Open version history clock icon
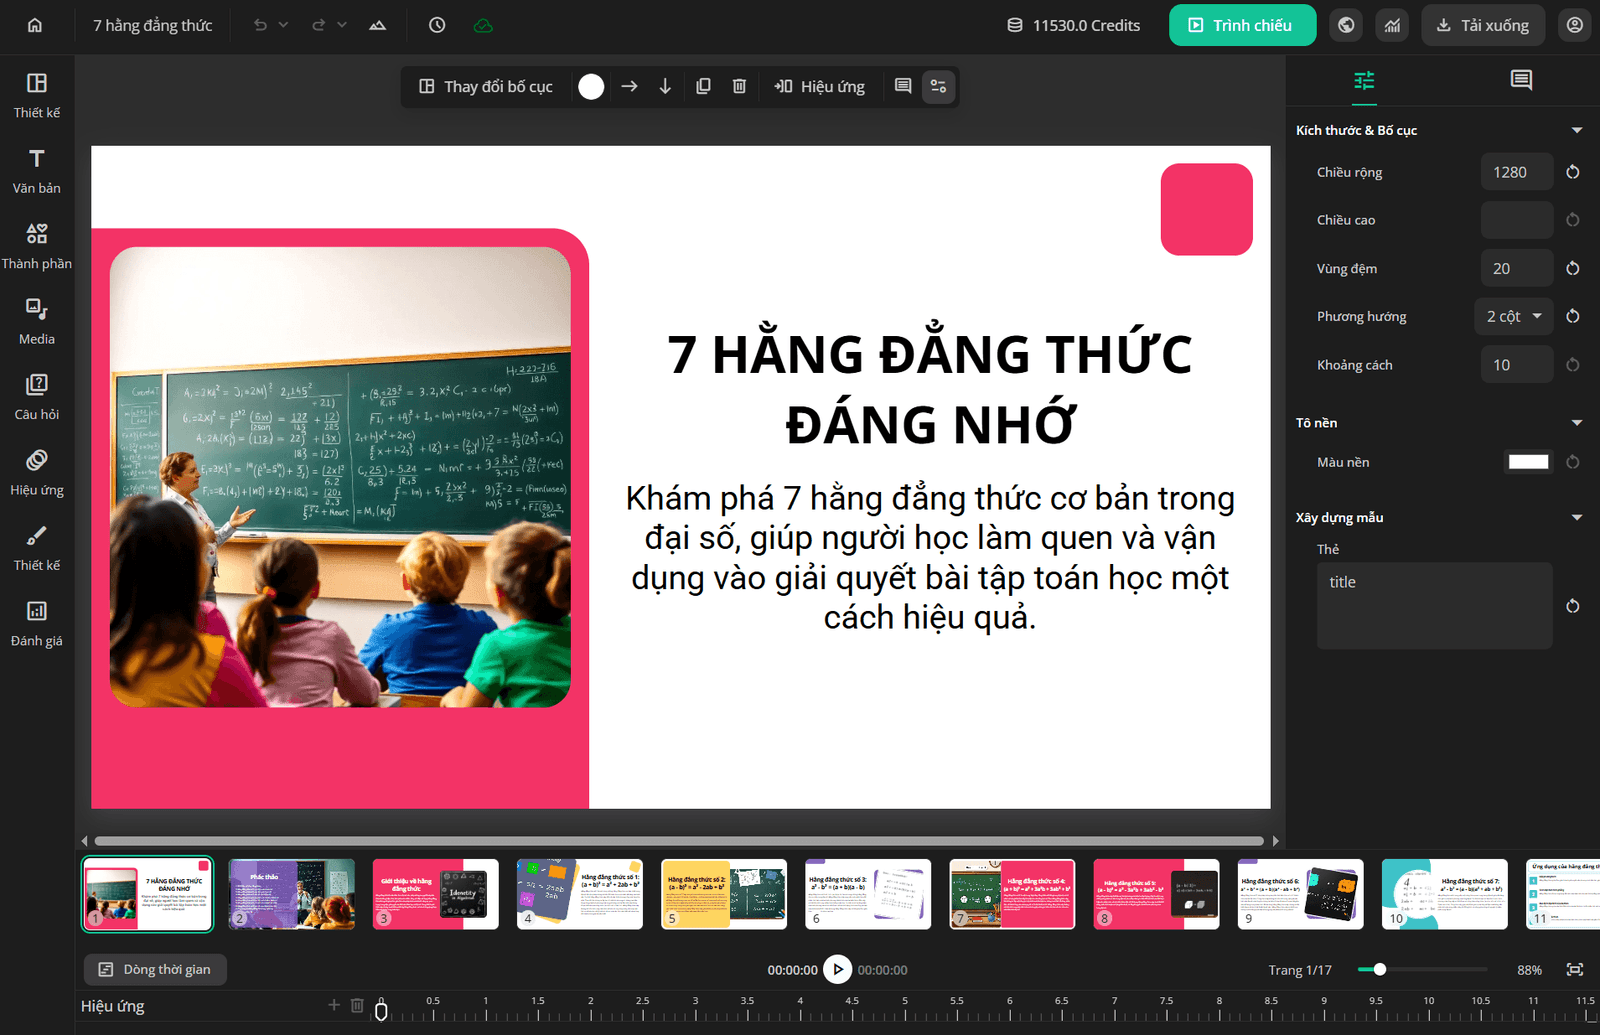1600x1035 pixels. (437, 25)
